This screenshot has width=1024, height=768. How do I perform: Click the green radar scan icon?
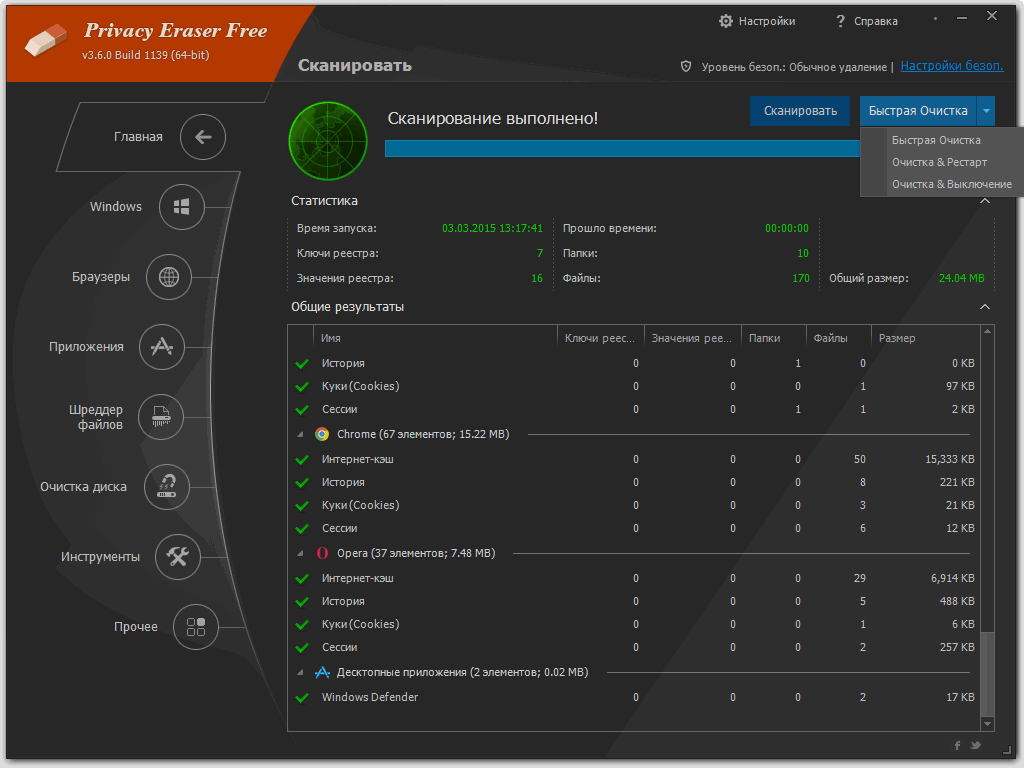pos(328,140)
